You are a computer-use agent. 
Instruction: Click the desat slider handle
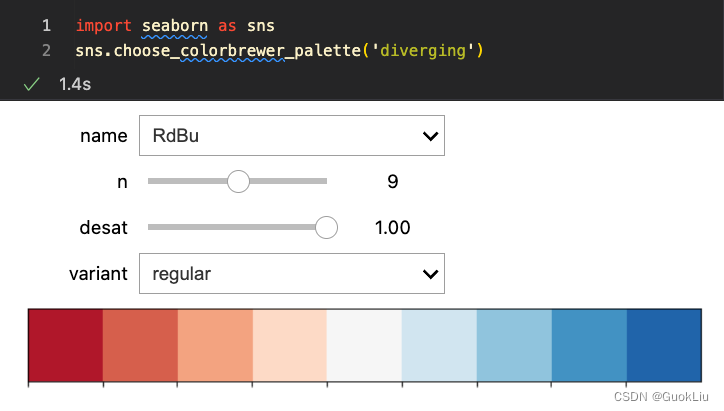[326, 227]
